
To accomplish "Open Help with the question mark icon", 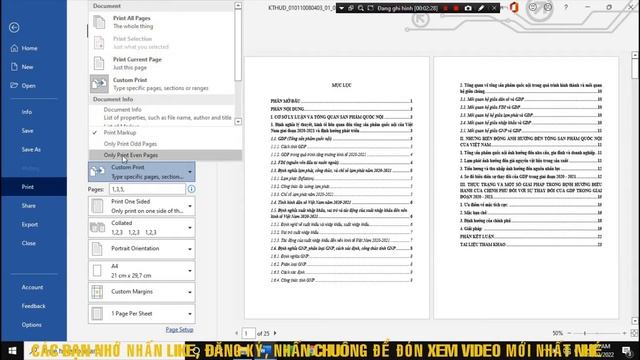I will (x=566, y=7).
